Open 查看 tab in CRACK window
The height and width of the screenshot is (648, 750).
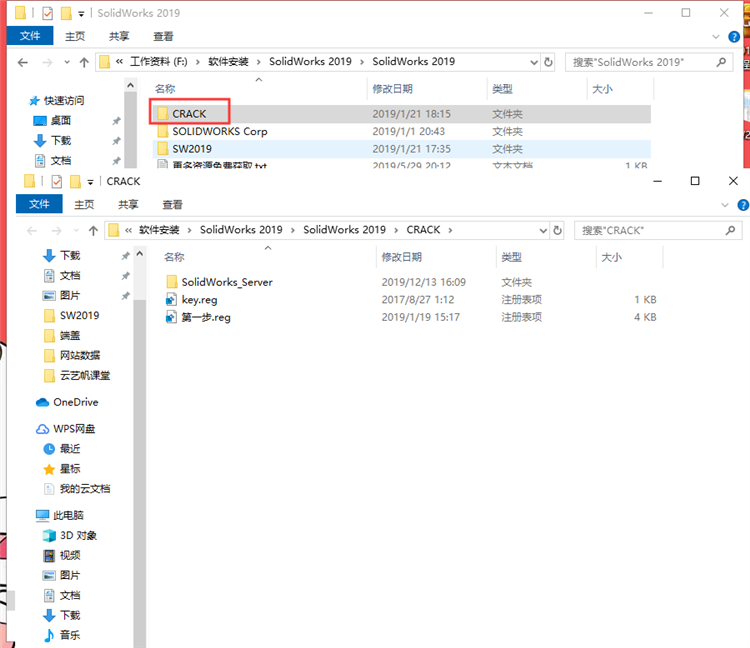172,204
